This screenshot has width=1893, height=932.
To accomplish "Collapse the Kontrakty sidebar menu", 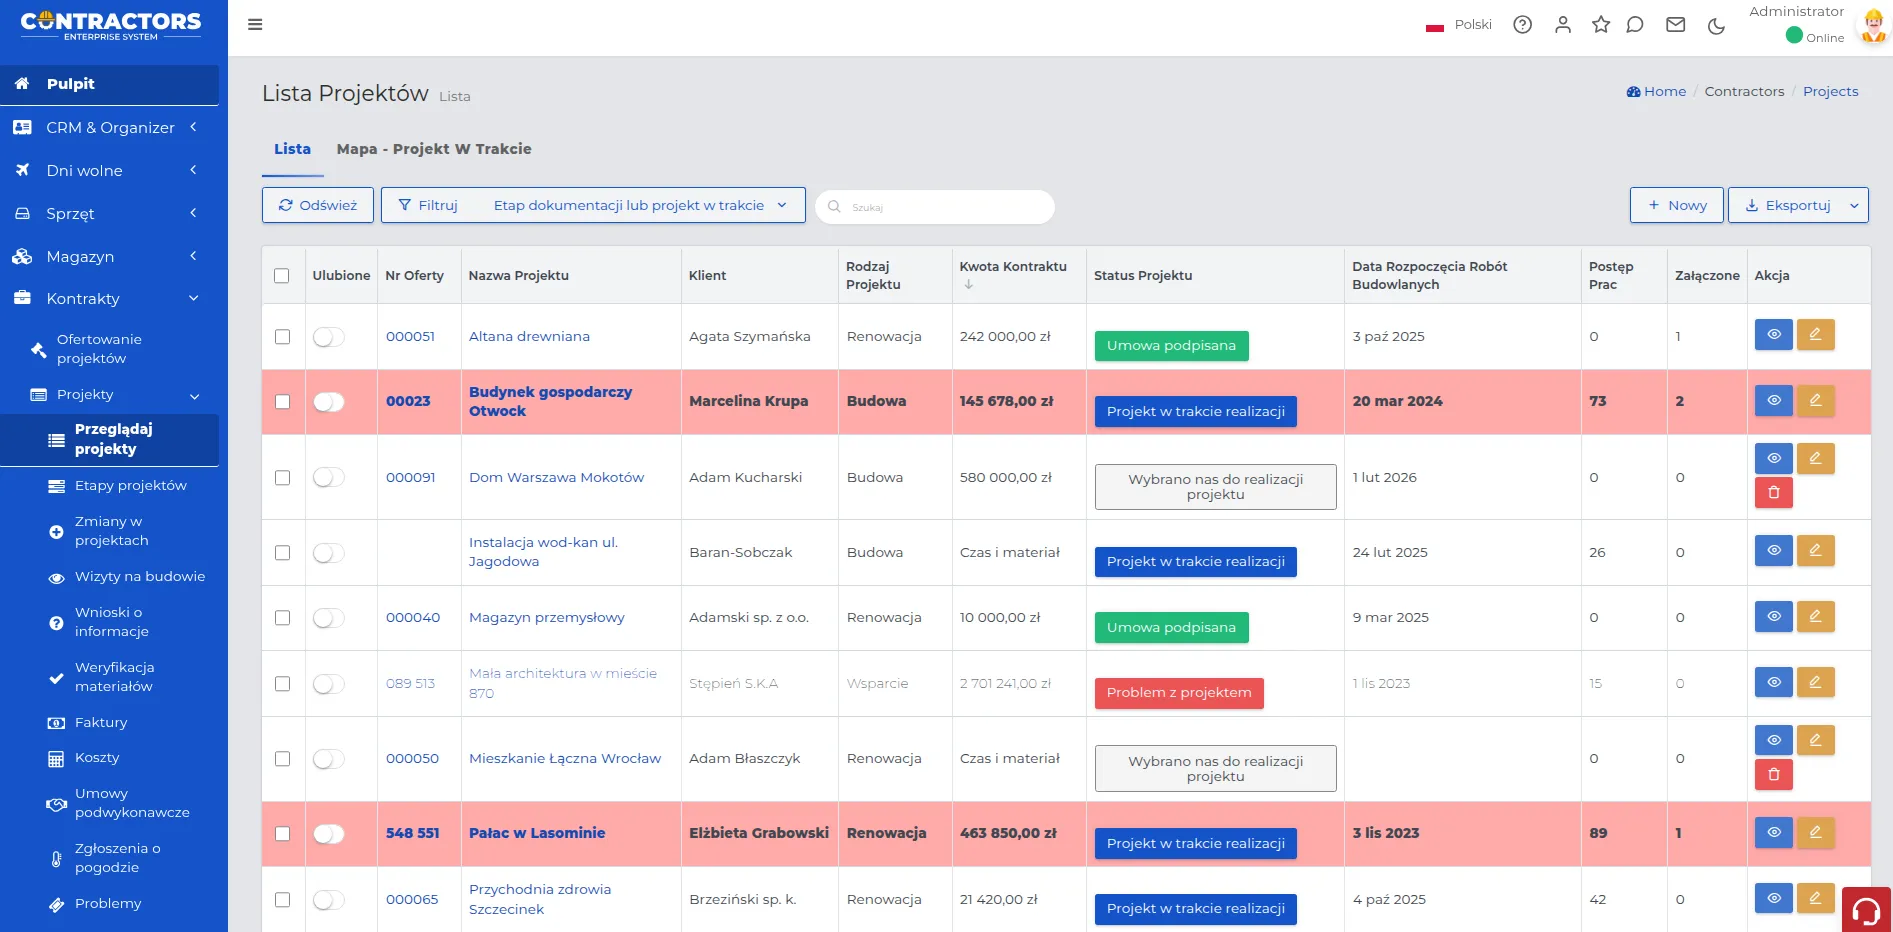I will [x=109, y=298].
